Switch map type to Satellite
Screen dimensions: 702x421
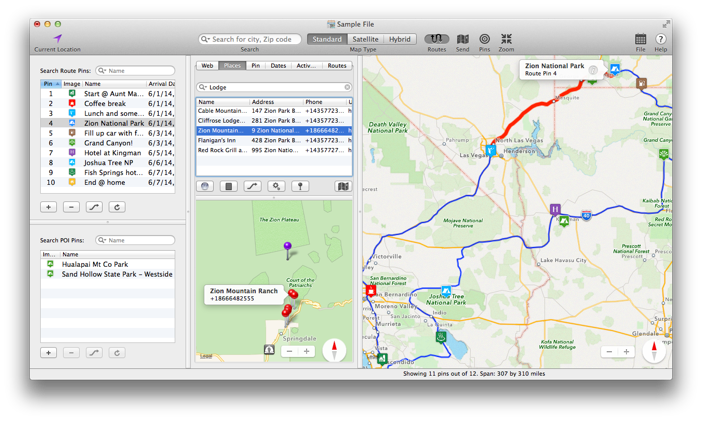365,39
